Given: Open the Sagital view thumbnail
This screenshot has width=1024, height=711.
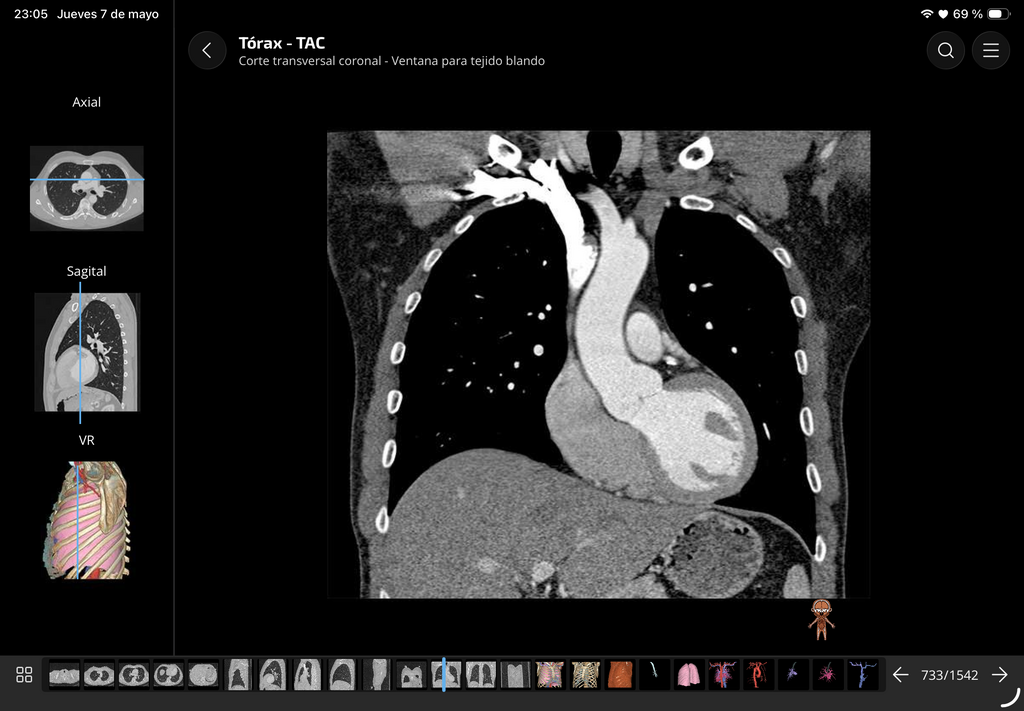Looking at the screenshot, I should (x=87, y=352).
